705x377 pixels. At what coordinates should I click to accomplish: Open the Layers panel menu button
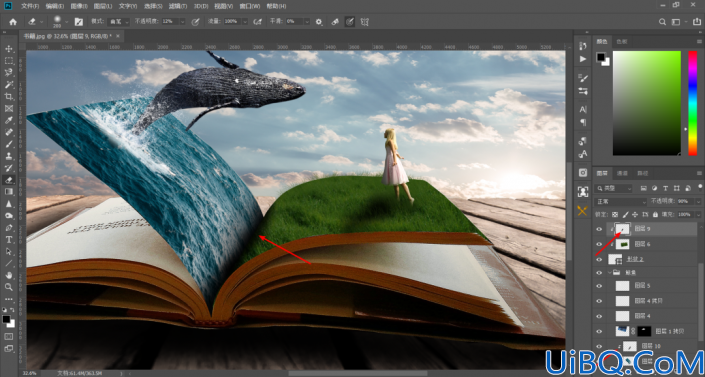pyautogui.click(x=700, y=174)
